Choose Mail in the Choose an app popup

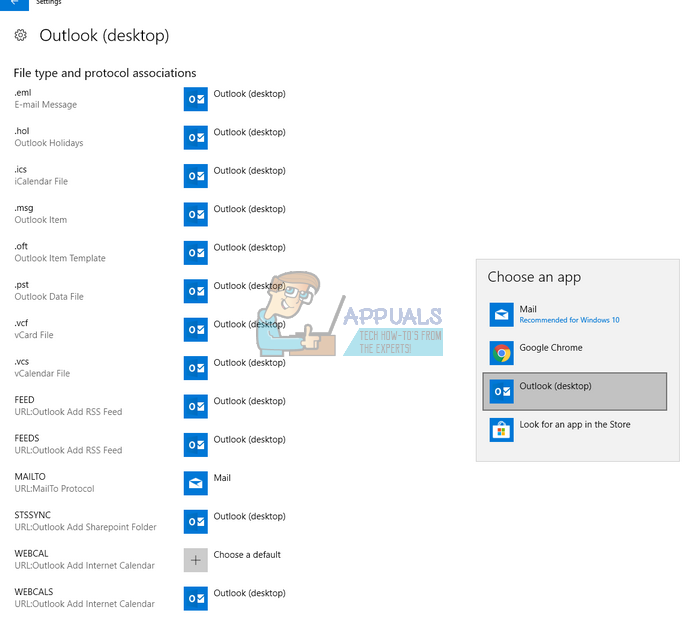coord(575,314)
